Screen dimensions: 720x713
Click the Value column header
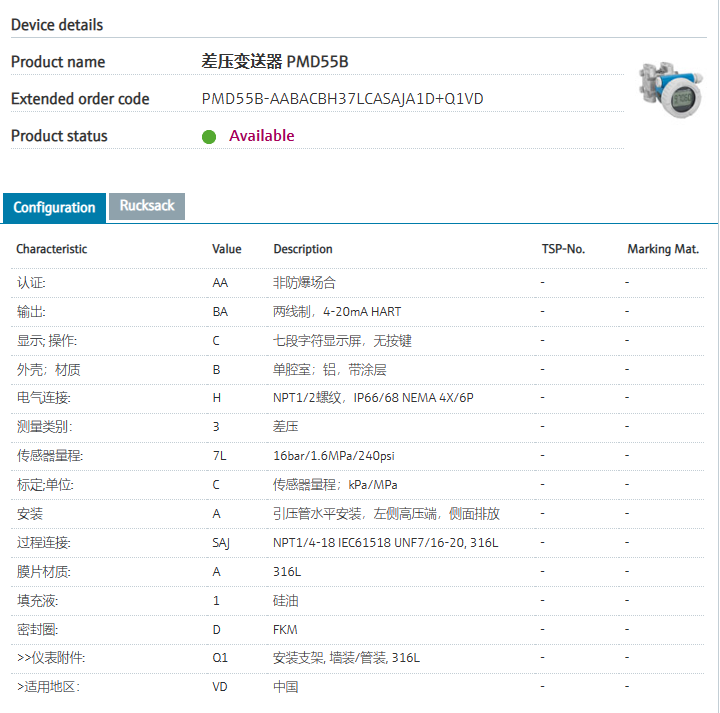(227, 249)
